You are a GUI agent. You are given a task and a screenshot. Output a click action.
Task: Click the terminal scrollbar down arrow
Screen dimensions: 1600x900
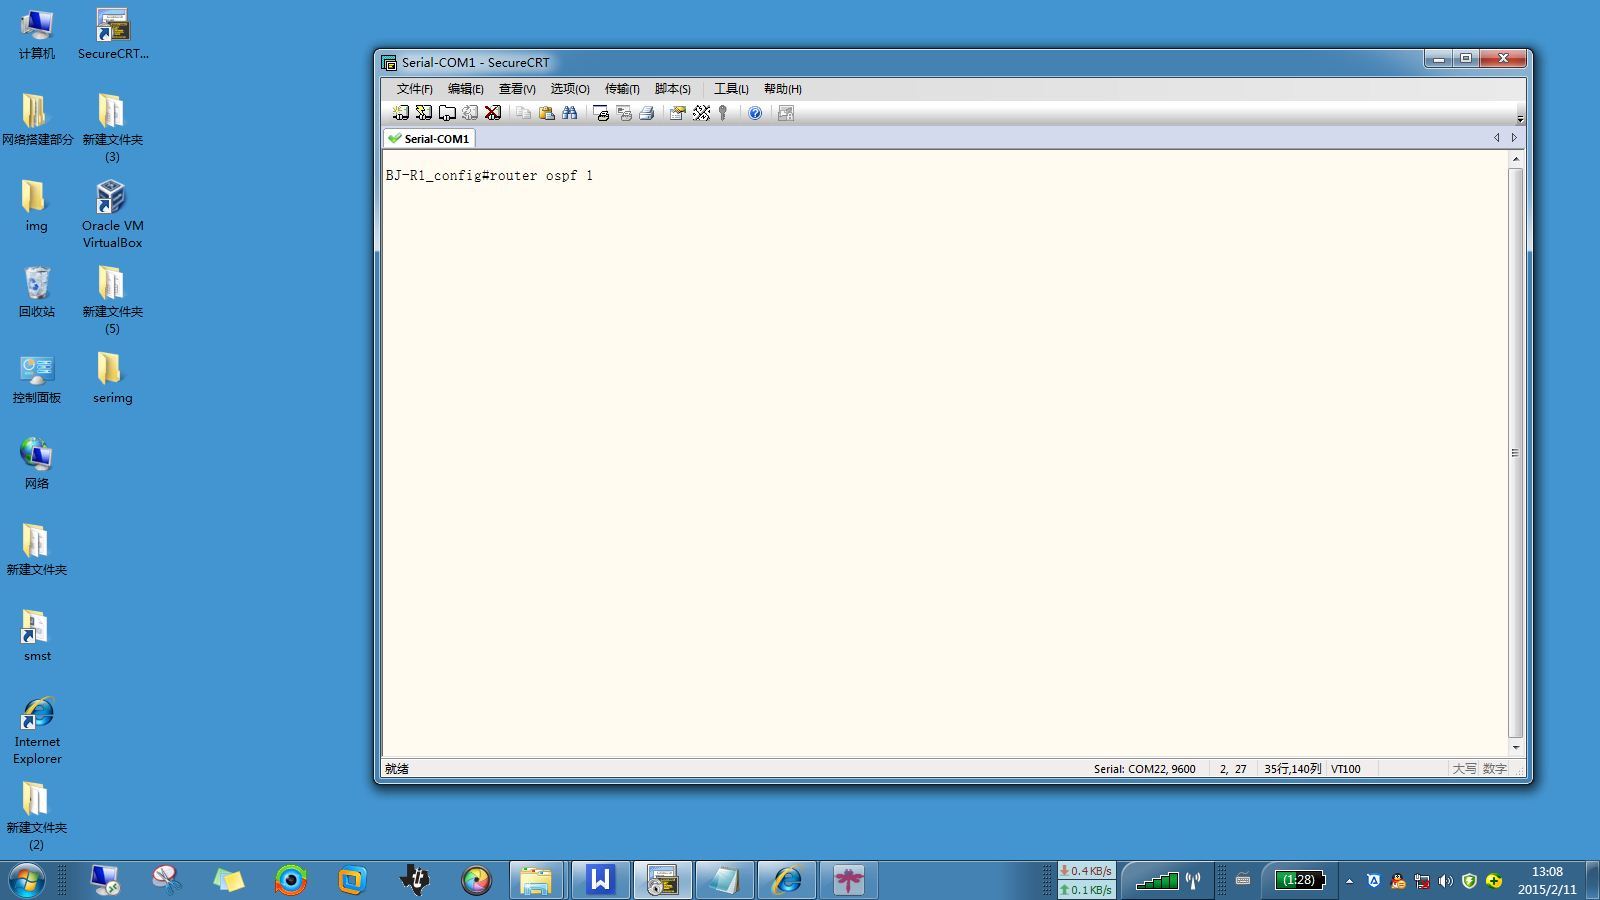pos(1516,748)
